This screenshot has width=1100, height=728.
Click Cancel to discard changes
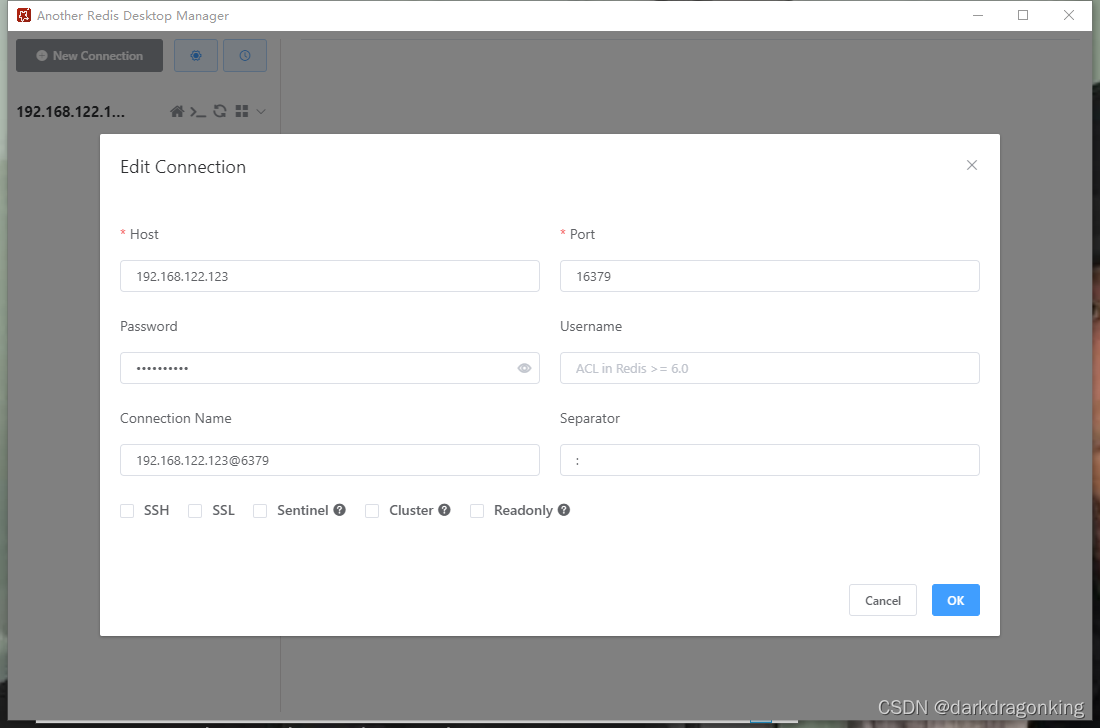click(882, 600)
